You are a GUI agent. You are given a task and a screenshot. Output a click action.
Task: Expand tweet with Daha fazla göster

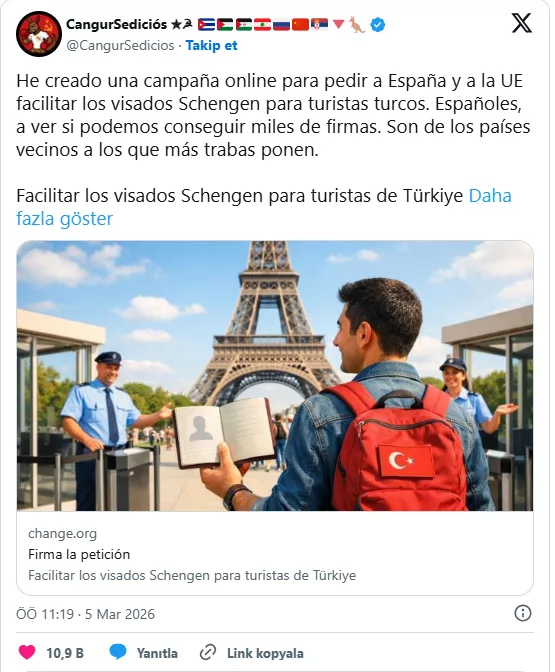[x=264, y=207]
